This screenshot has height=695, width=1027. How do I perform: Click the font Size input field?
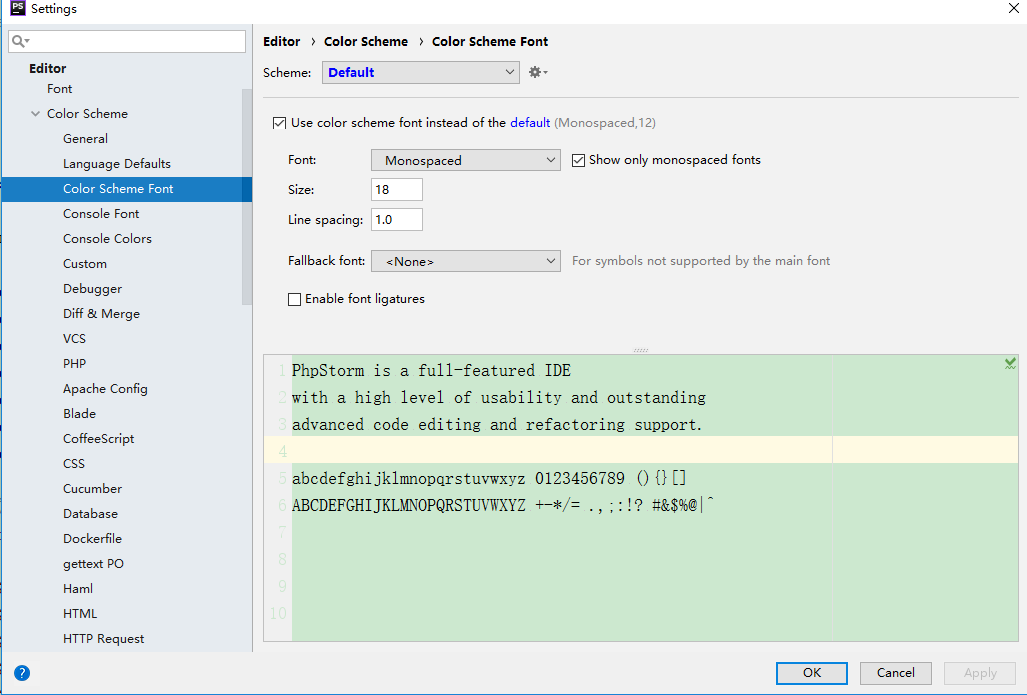397,190
